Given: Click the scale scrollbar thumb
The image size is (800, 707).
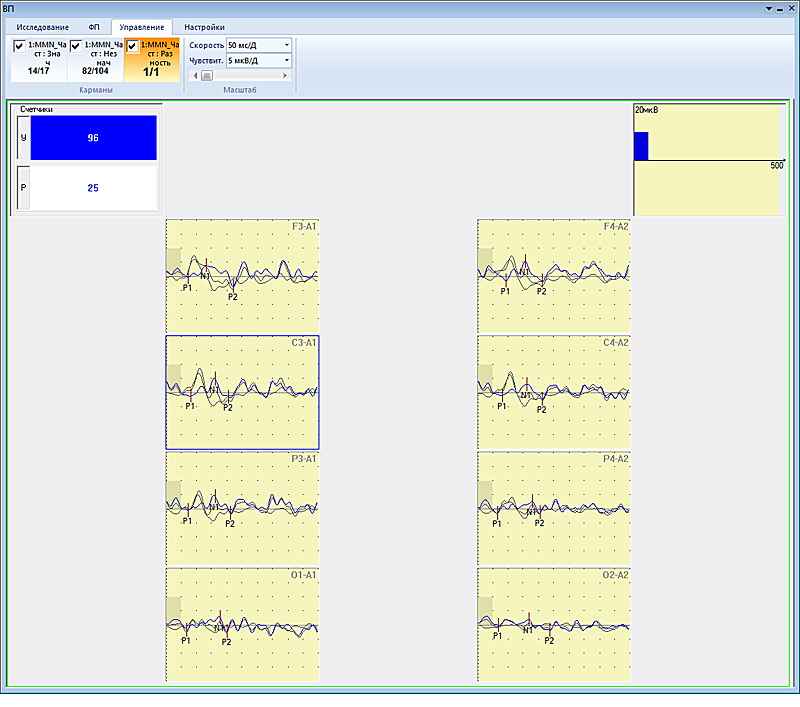Looking at the screenshot, I should pos(207,75).
